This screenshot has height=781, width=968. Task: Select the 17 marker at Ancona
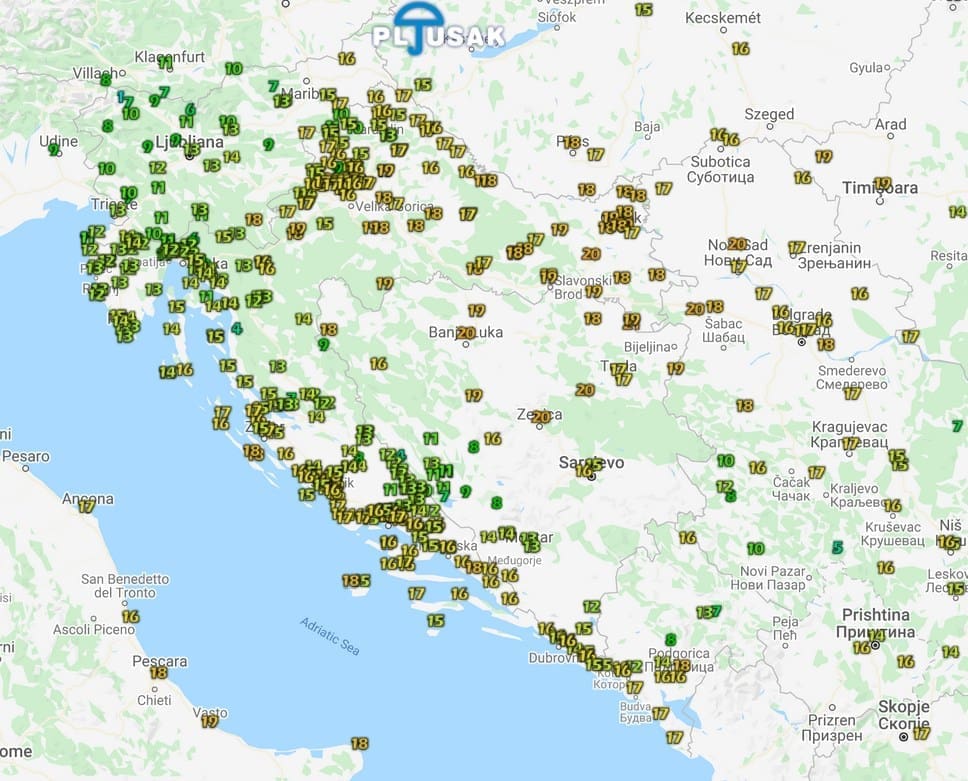pyautogui.click(x=87, y=506)
